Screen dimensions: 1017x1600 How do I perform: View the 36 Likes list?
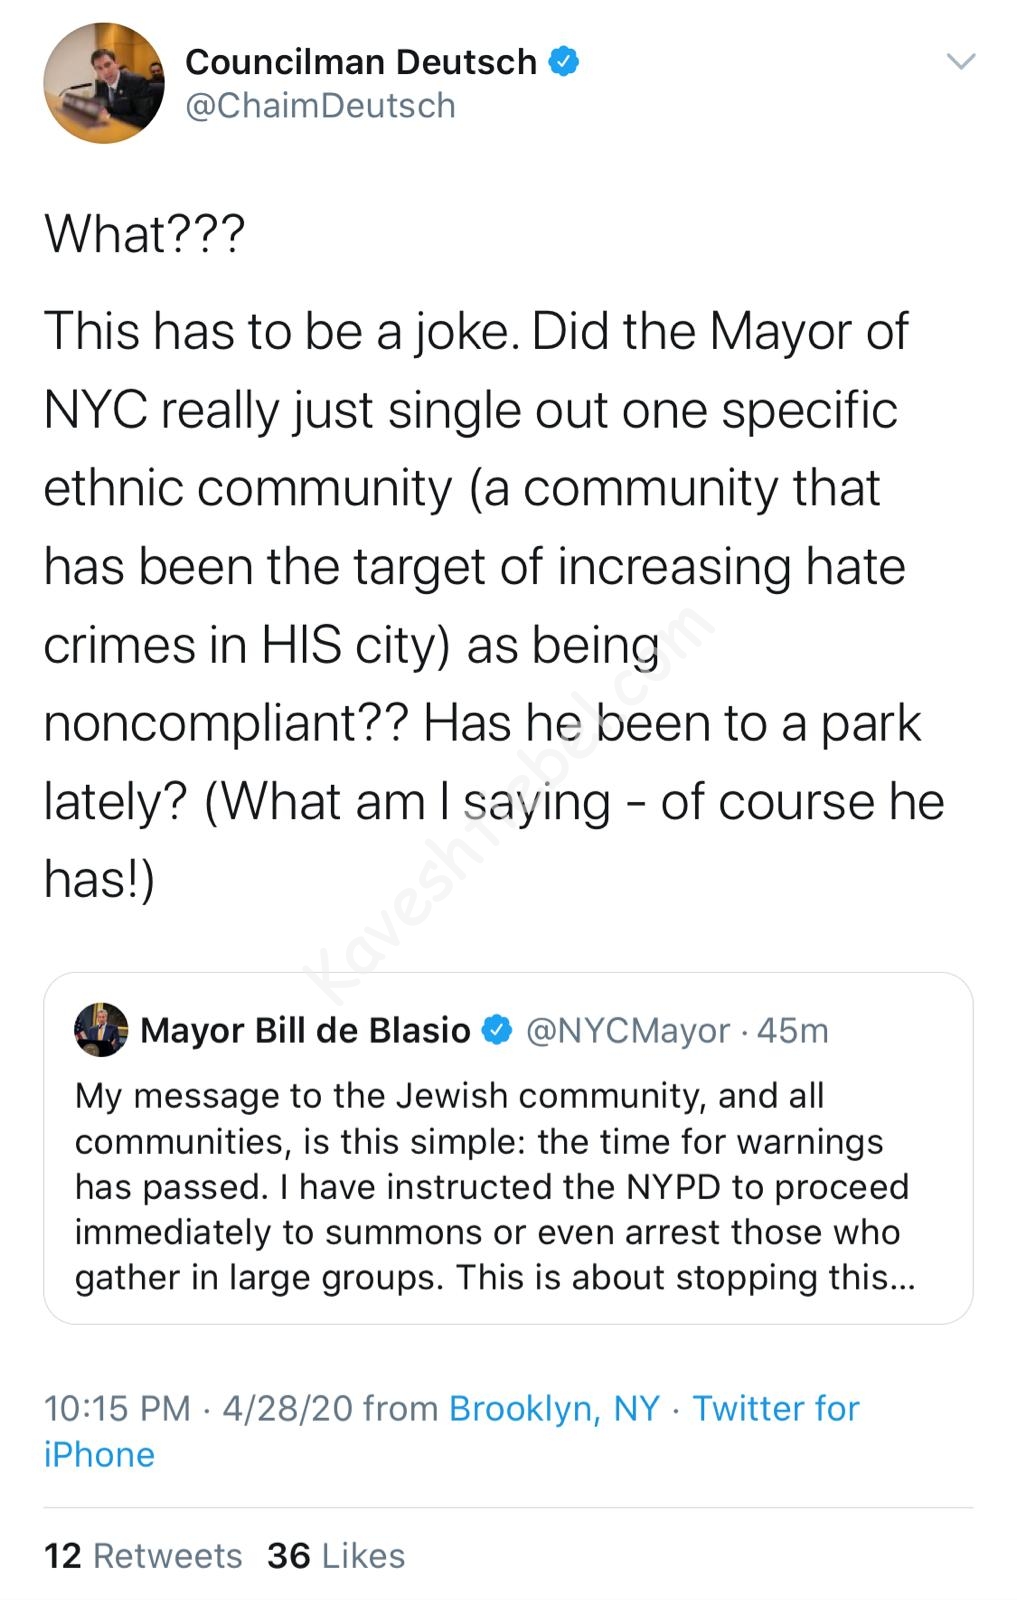coord(336,1555)
